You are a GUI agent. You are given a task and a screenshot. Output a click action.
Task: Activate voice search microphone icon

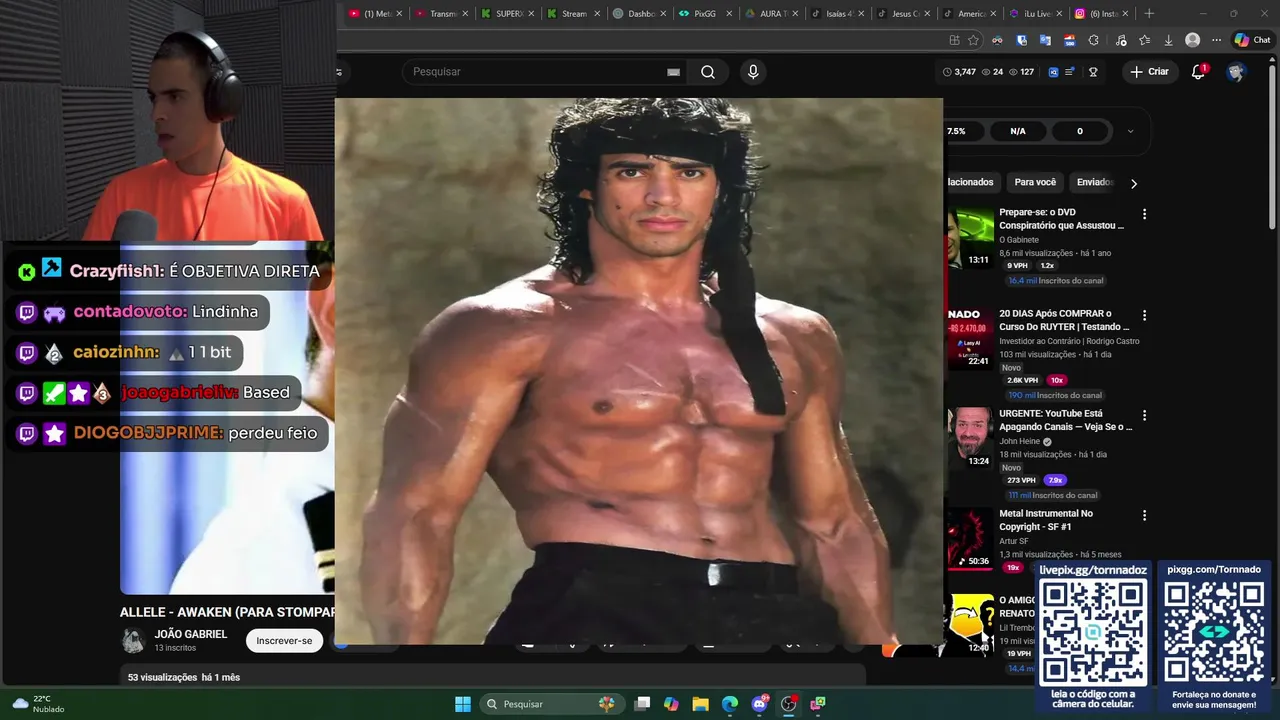tap(753, 72)
